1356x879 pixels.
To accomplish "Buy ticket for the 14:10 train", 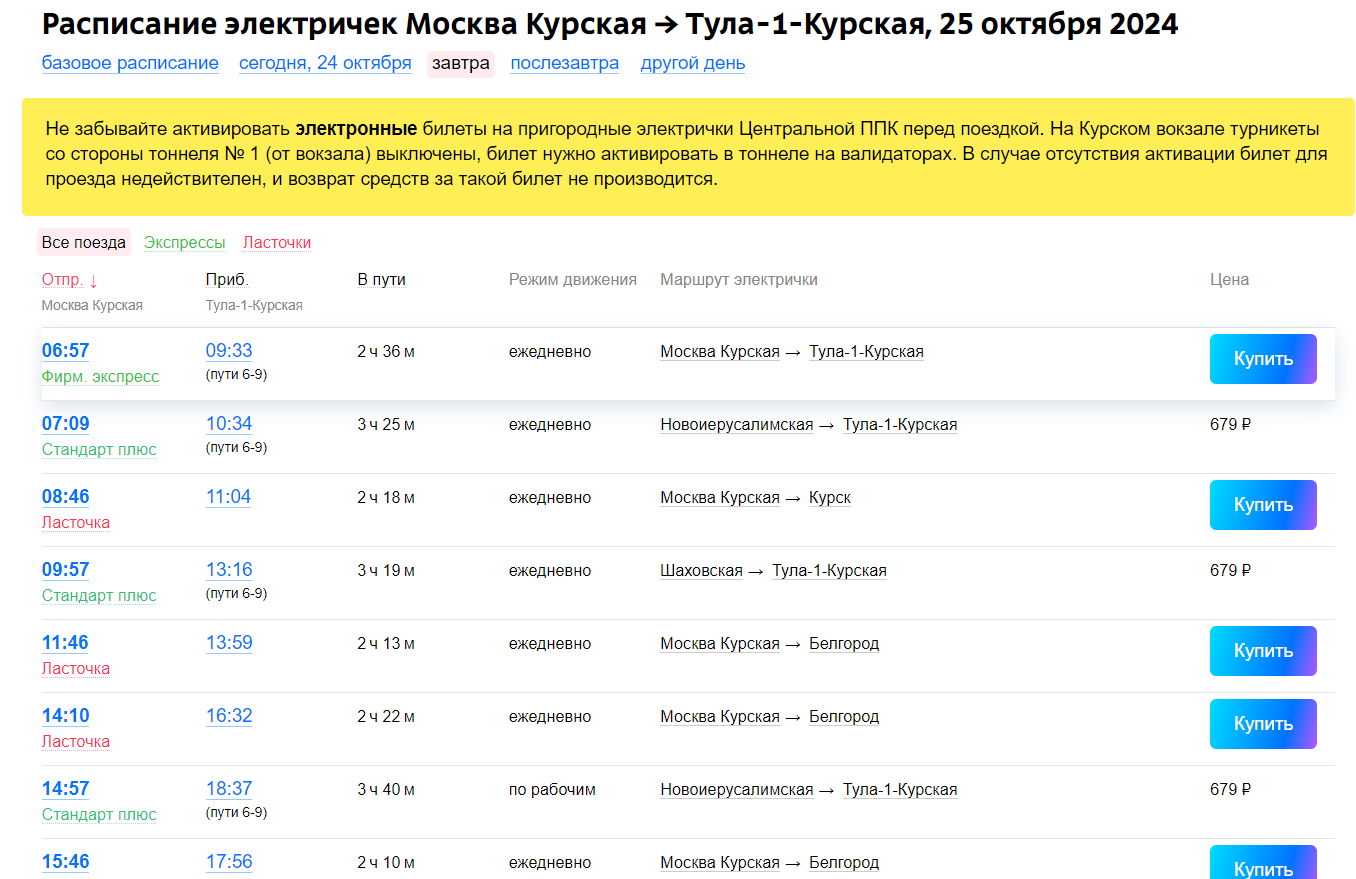I will 1263,724.
